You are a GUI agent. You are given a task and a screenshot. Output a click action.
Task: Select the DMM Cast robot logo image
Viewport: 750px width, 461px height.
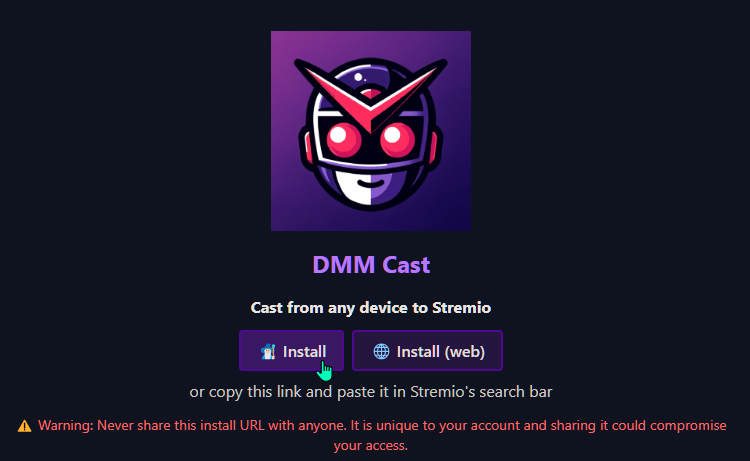(371, 131)
